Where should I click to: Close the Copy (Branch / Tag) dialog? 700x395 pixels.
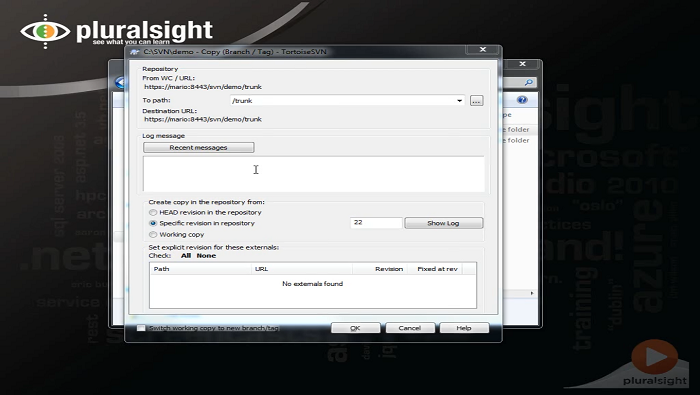coord(483,50)
